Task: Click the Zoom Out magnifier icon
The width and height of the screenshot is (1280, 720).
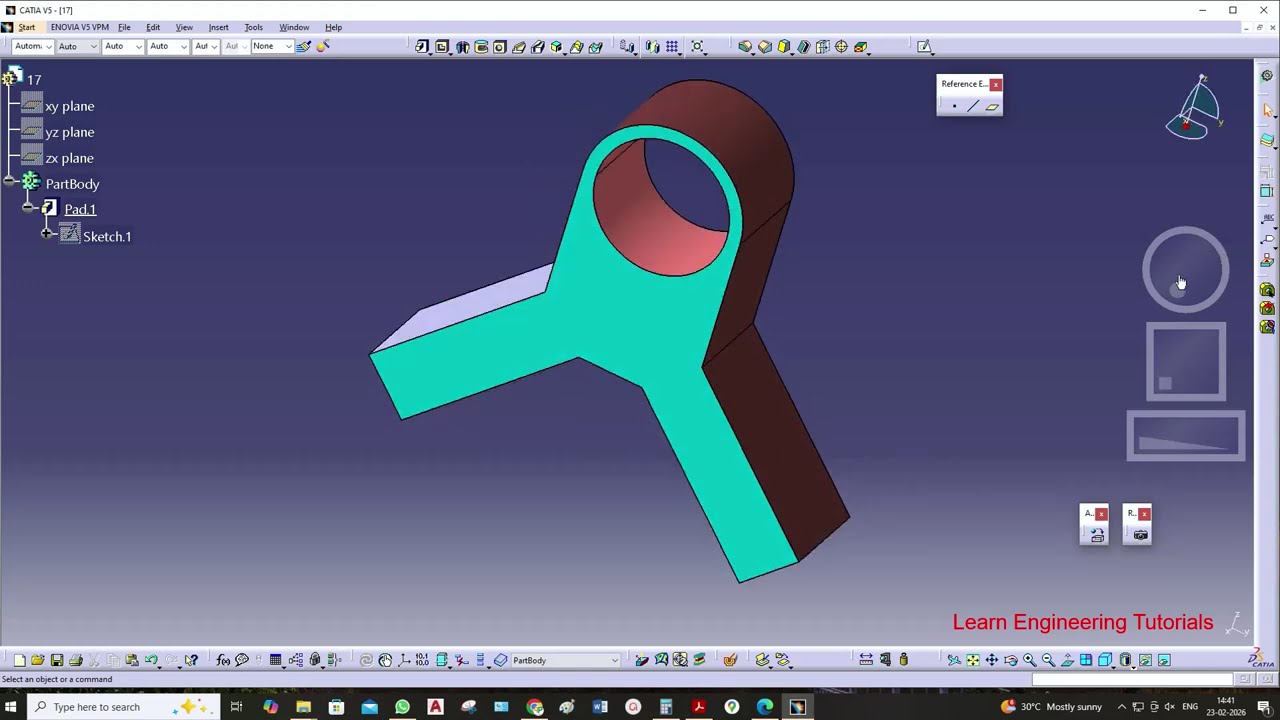Action: pos(1048,660)
